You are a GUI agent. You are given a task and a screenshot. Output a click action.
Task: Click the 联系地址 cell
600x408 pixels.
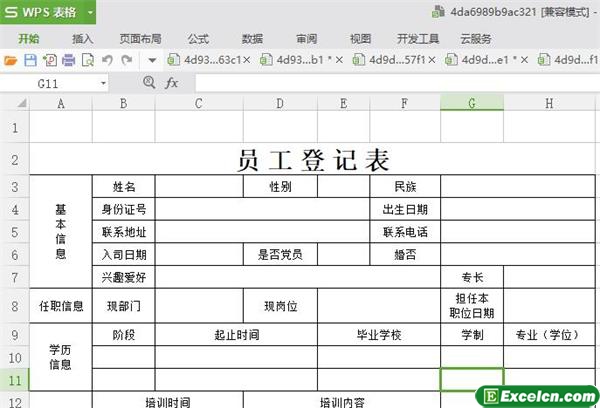[124, 232]
